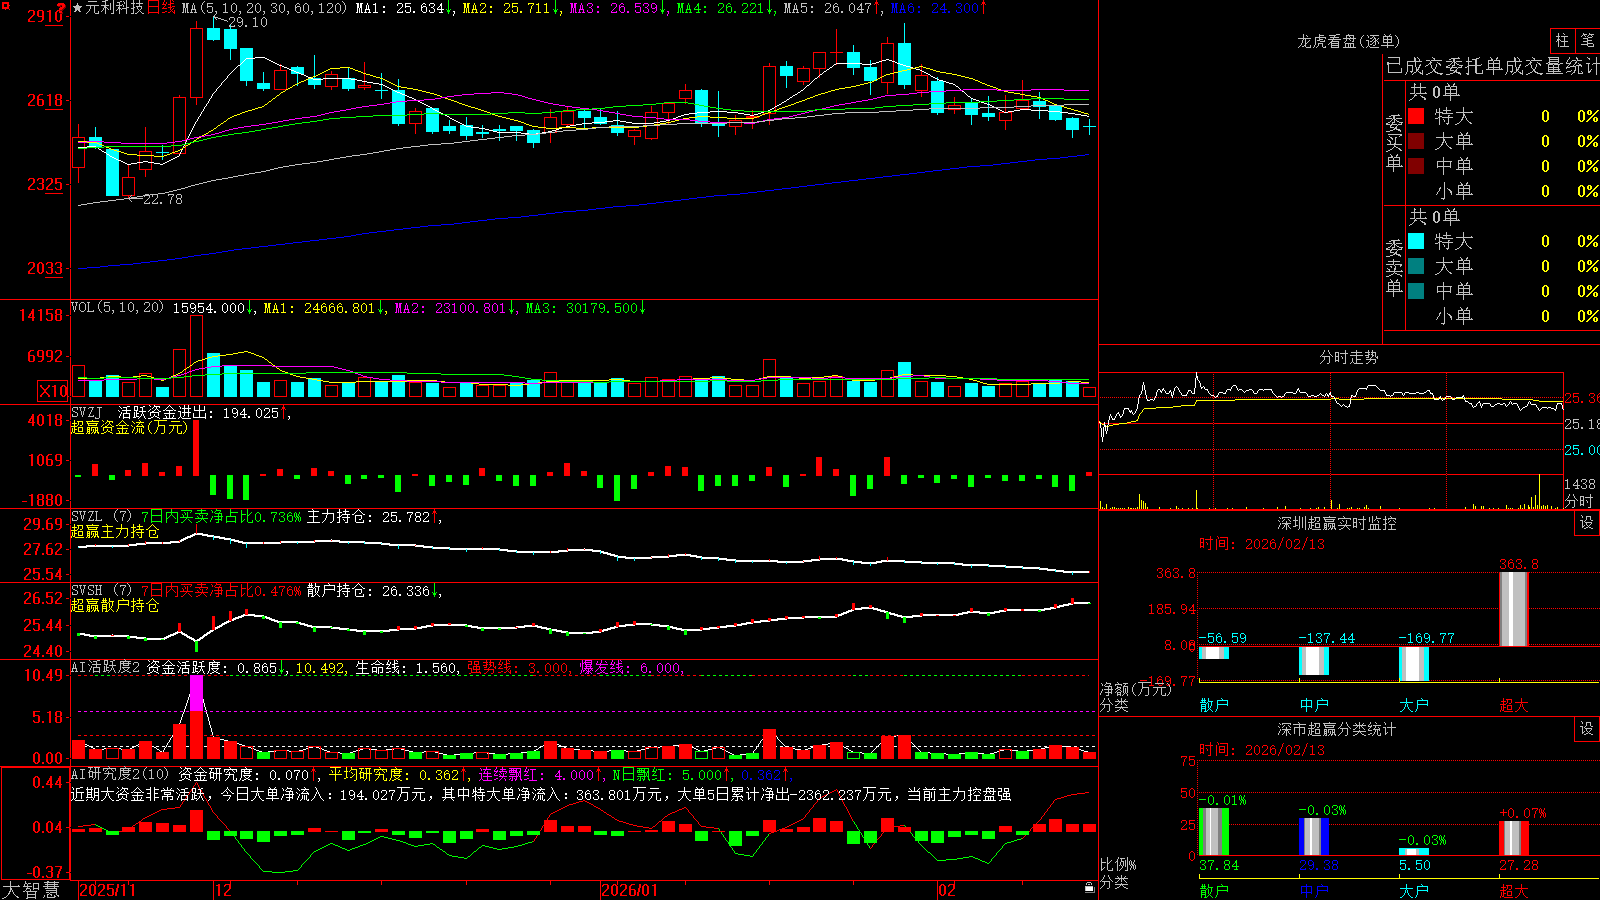Click the 深圳超赢实时监控 panel title
This screenshot has width=1600, height=900.
click(1337, 523)
